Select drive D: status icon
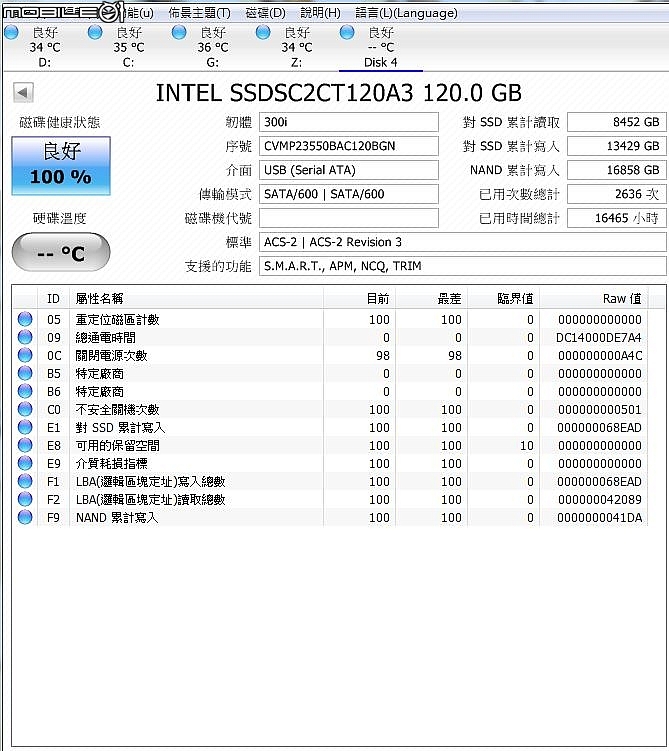Screen dimensions: 669x751 (x=11, y=33)
